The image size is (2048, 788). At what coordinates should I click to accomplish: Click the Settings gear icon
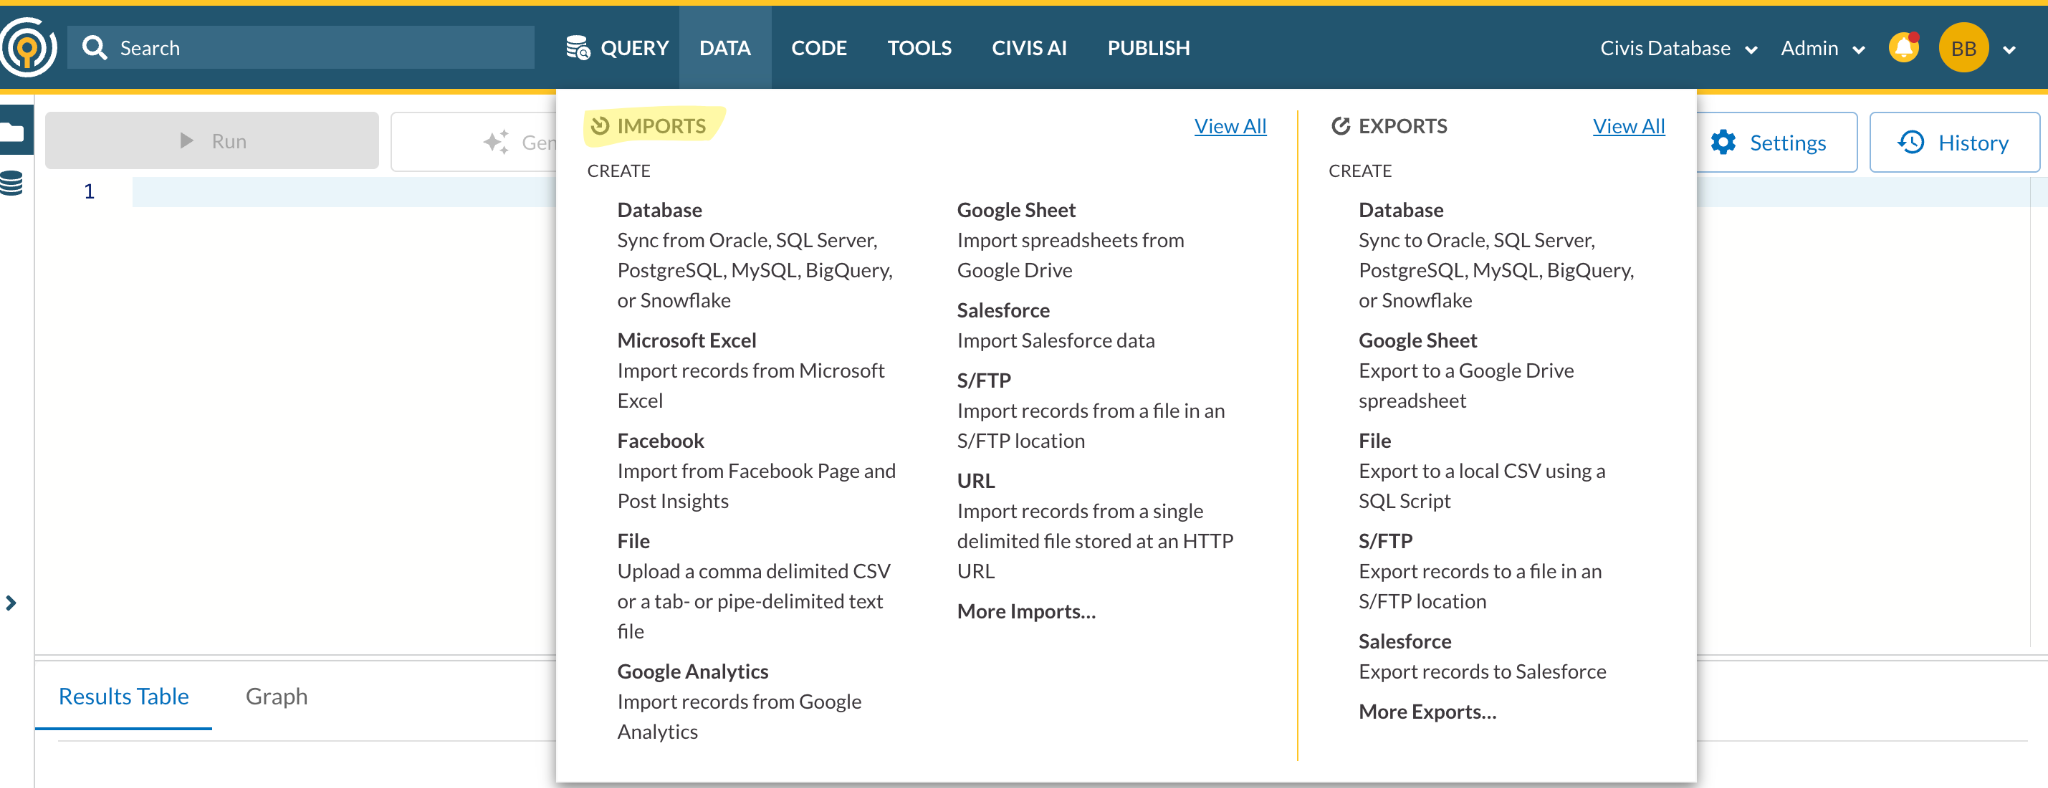click(1723, 142)
